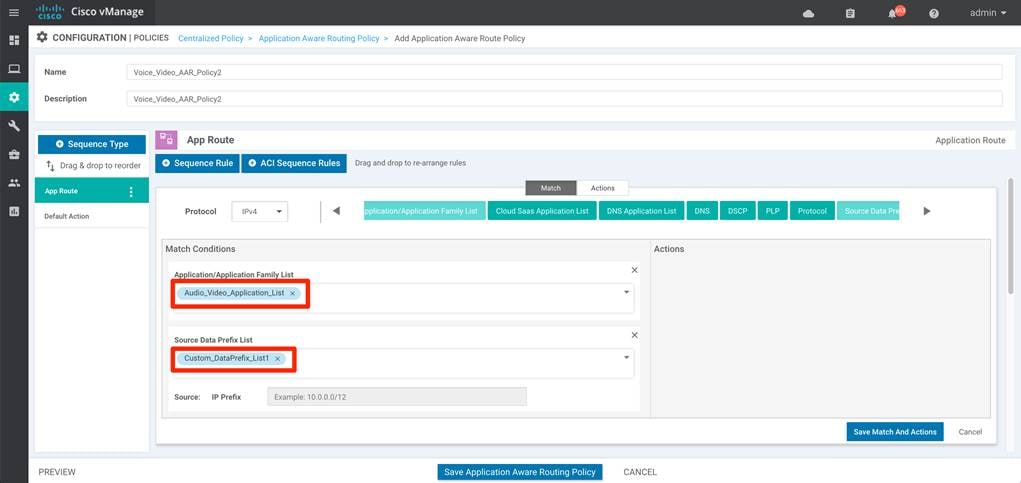Open the Administration people sidebar icon
This screenshot has width=1021, height=483.
pos(14,183)
